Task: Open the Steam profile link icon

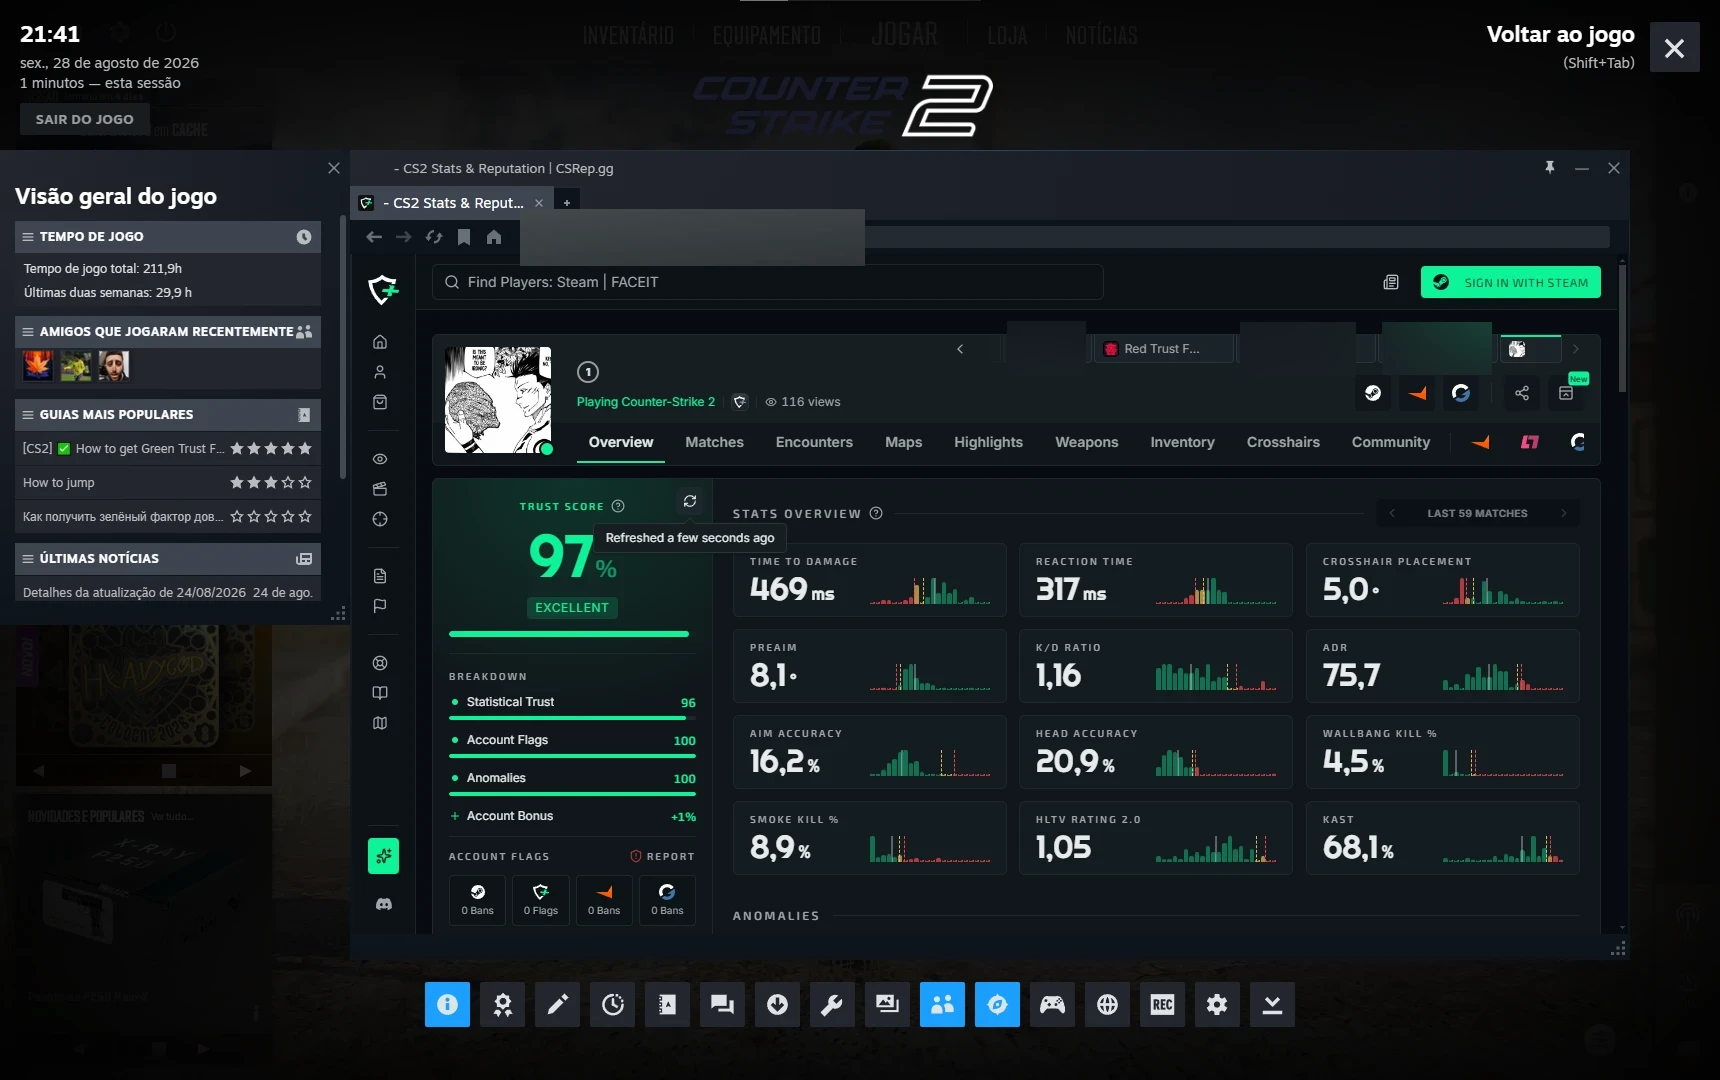Action: click(x=1373, y=393)
